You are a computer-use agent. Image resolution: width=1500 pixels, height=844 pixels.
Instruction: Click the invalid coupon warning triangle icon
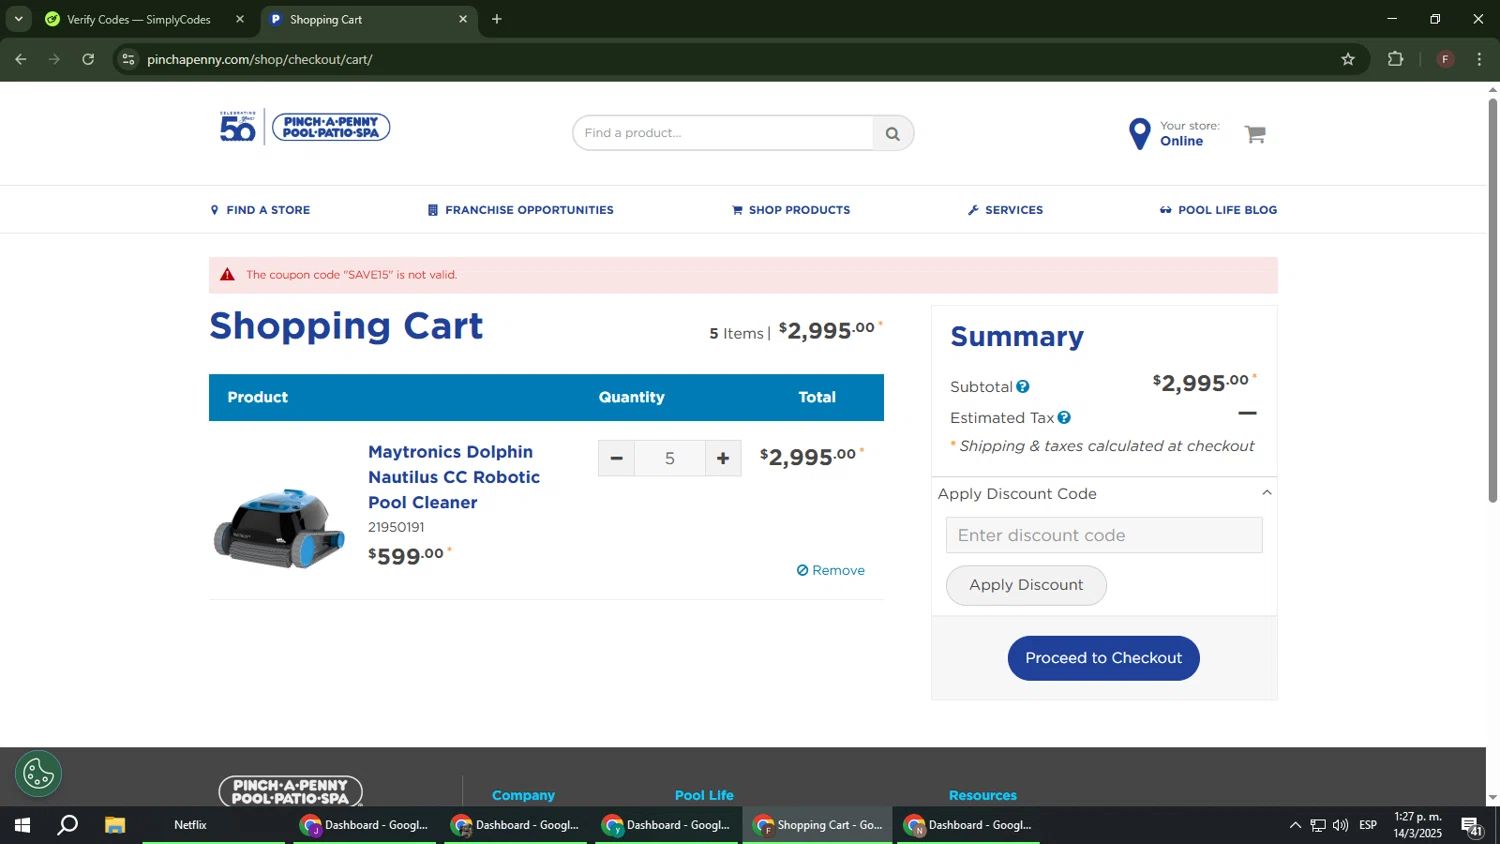point(228,275)
